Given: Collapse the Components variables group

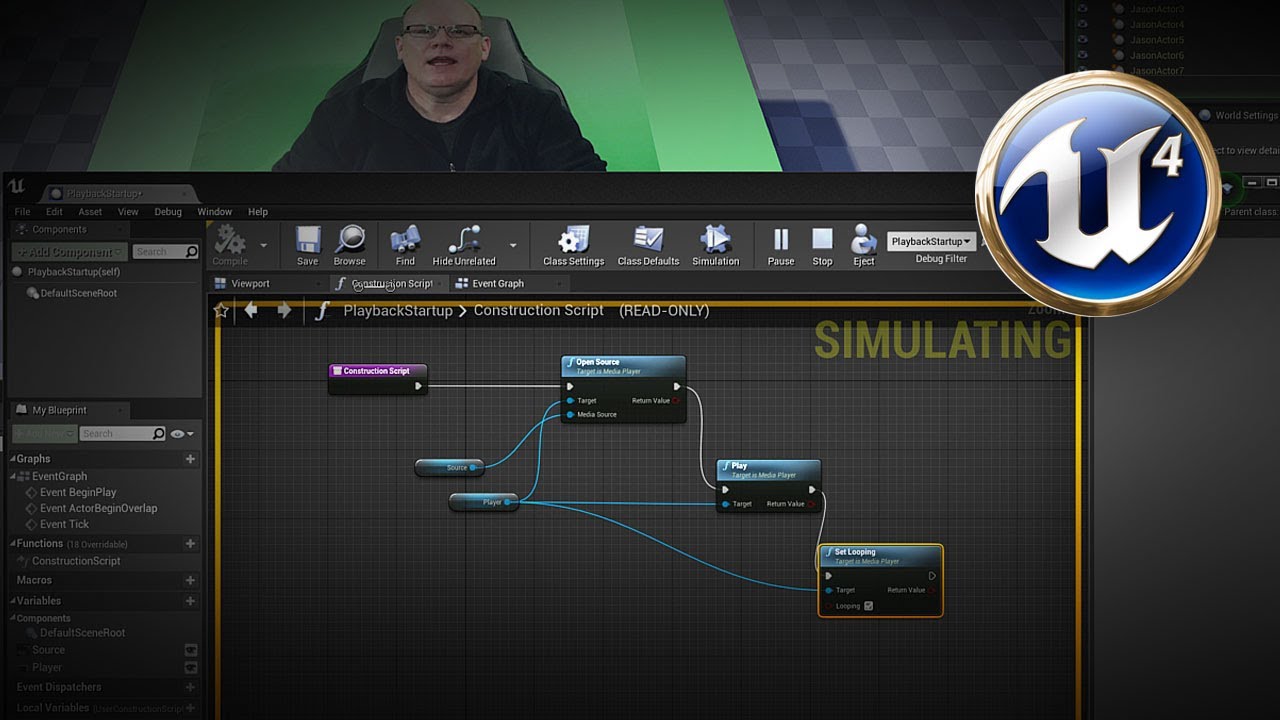Looking at the screenshot, I should (x=13, y=619).
